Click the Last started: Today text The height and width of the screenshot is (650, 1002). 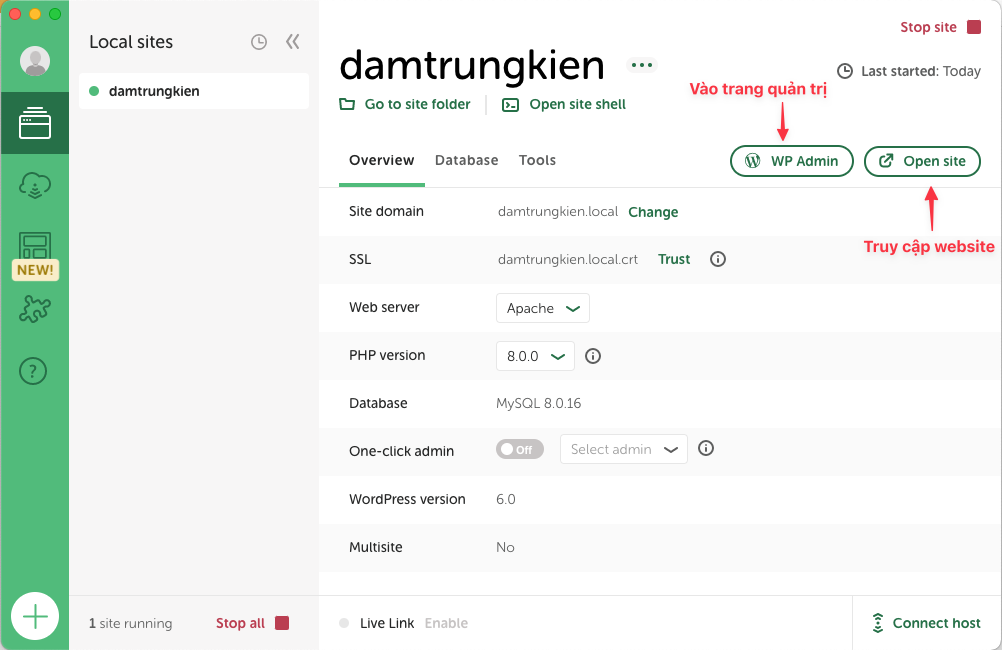[920, 71]
